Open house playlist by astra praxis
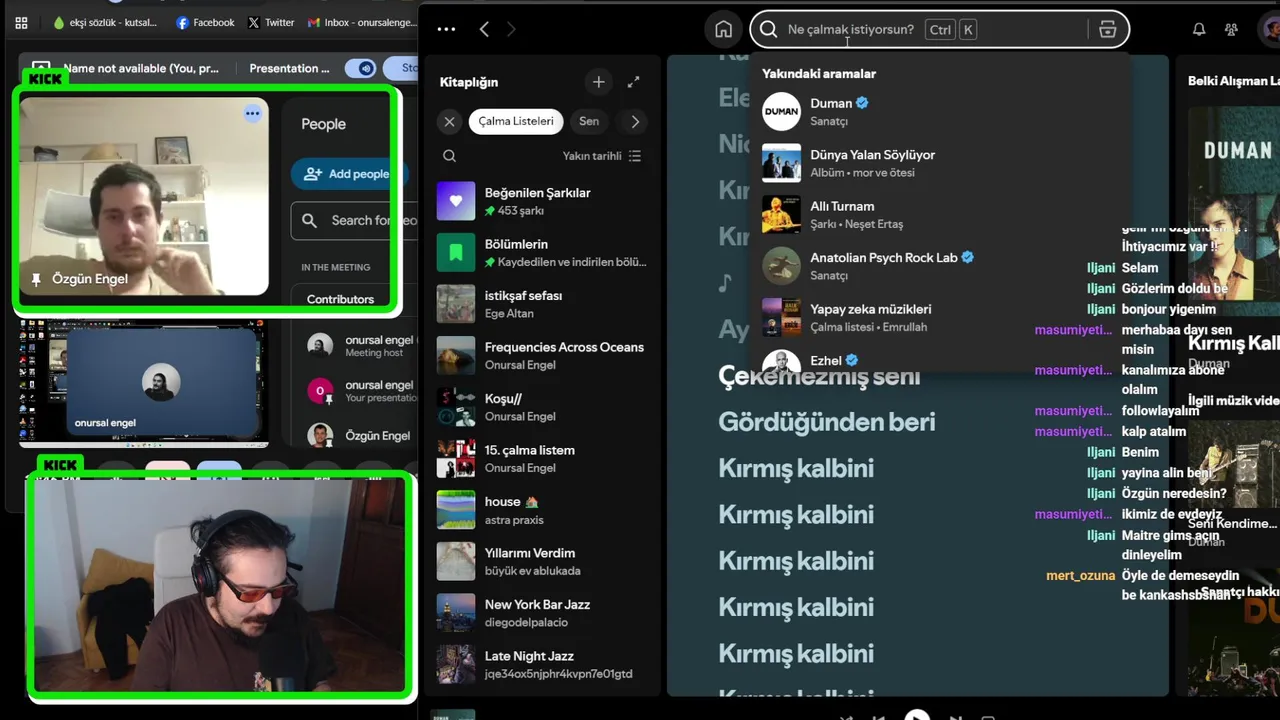1280x720 pixels. 542,510
